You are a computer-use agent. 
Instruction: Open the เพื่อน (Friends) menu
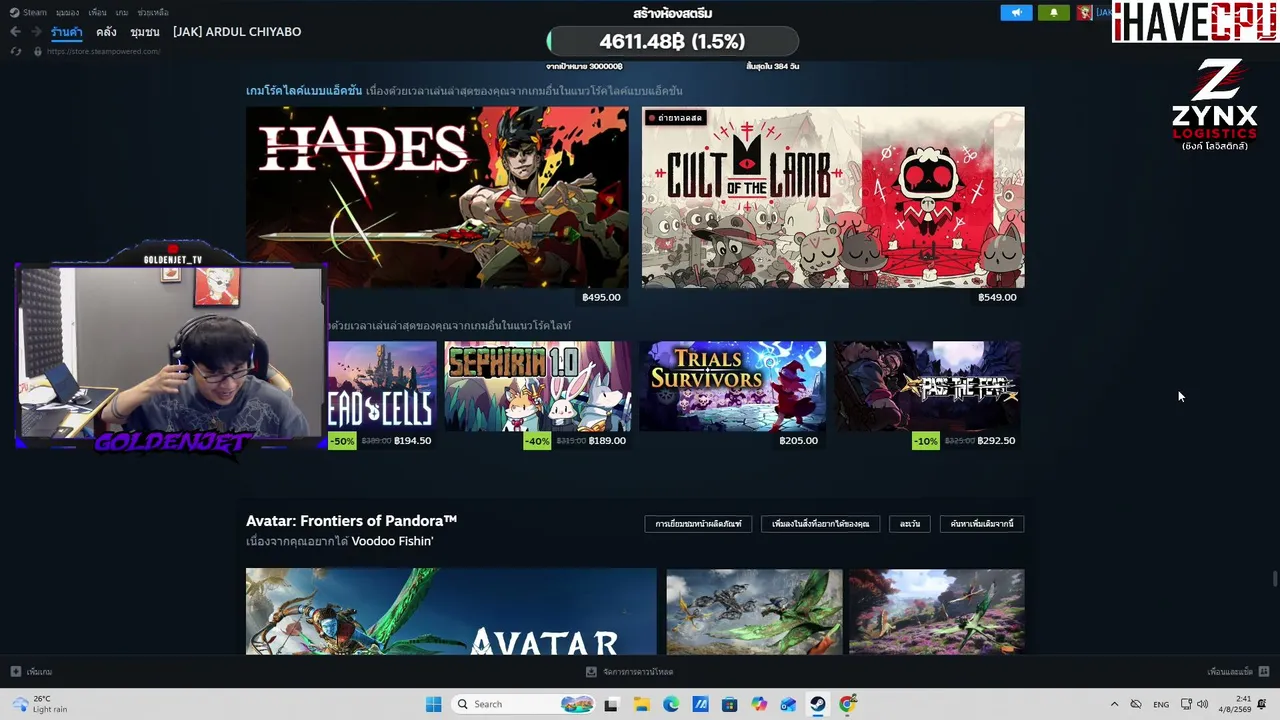click(x=97, y=13)
